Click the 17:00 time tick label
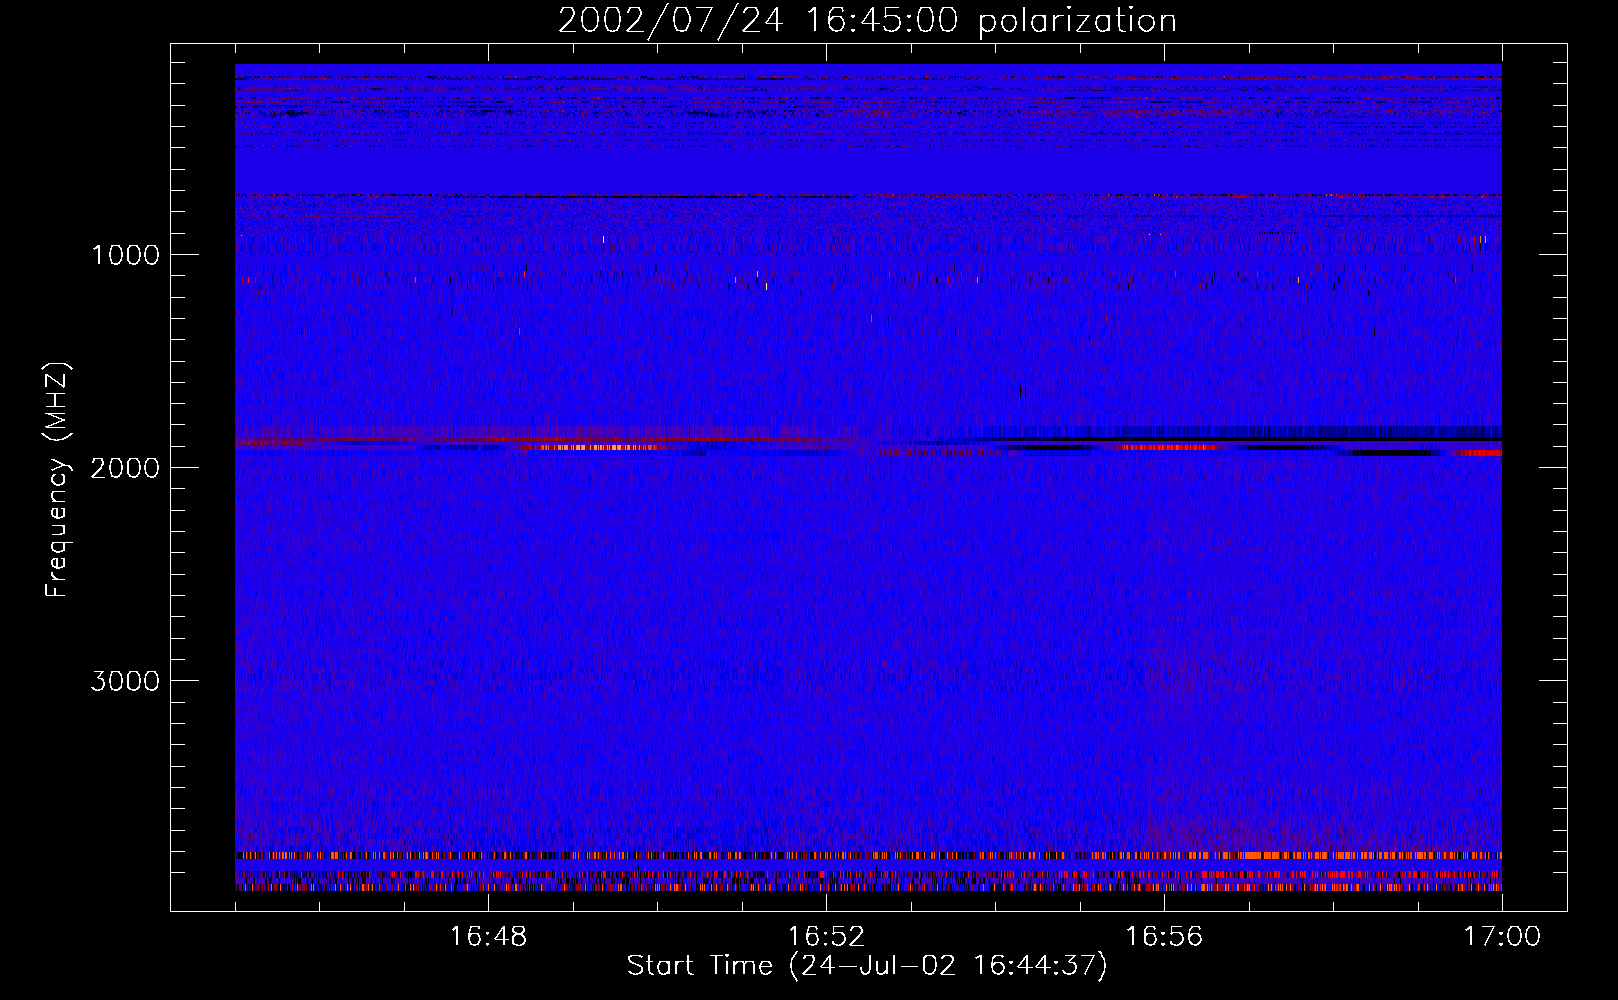This screenshot has height=1000, width=1618. (1502, 937)
